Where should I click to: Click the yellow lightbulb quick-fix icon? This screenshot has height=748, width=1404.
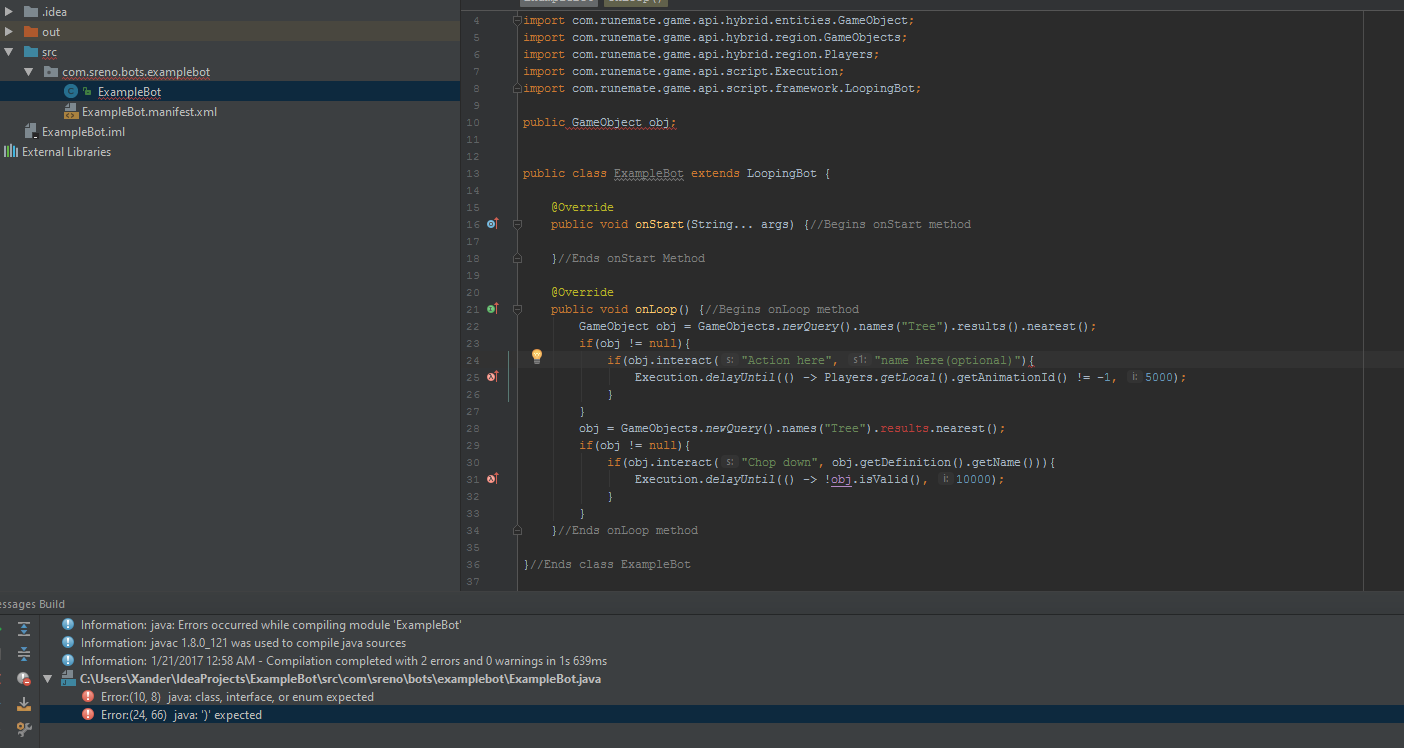click(x=536, y=356)
